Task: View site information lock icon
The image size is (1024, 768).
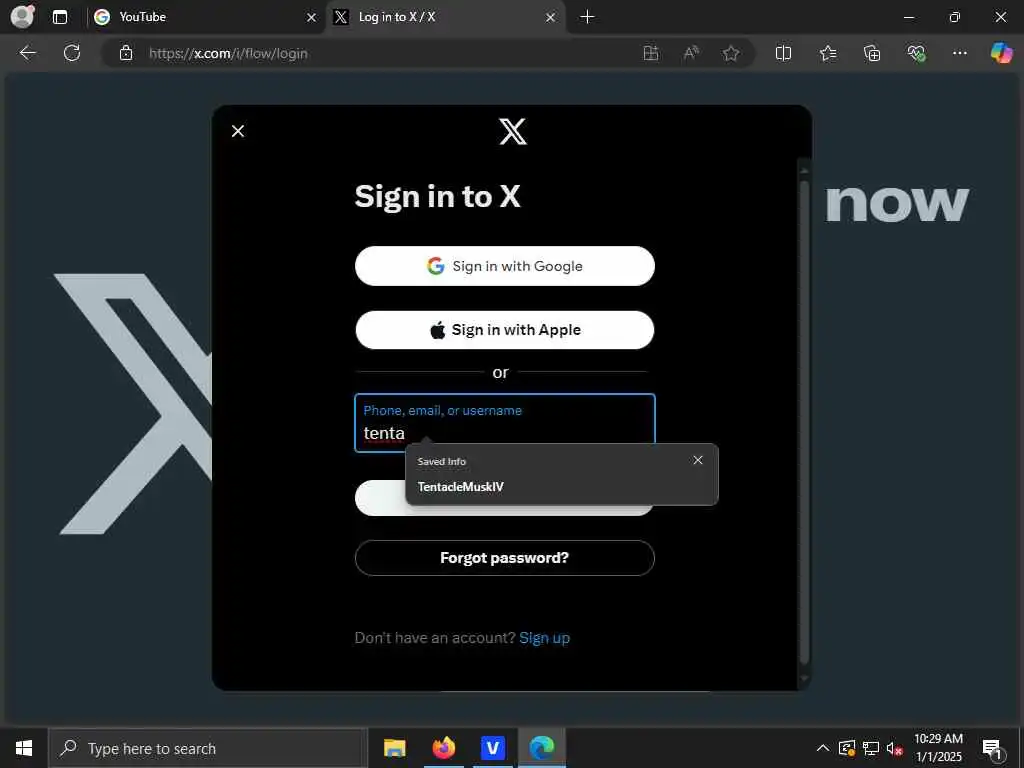Action: pos(126,53)
